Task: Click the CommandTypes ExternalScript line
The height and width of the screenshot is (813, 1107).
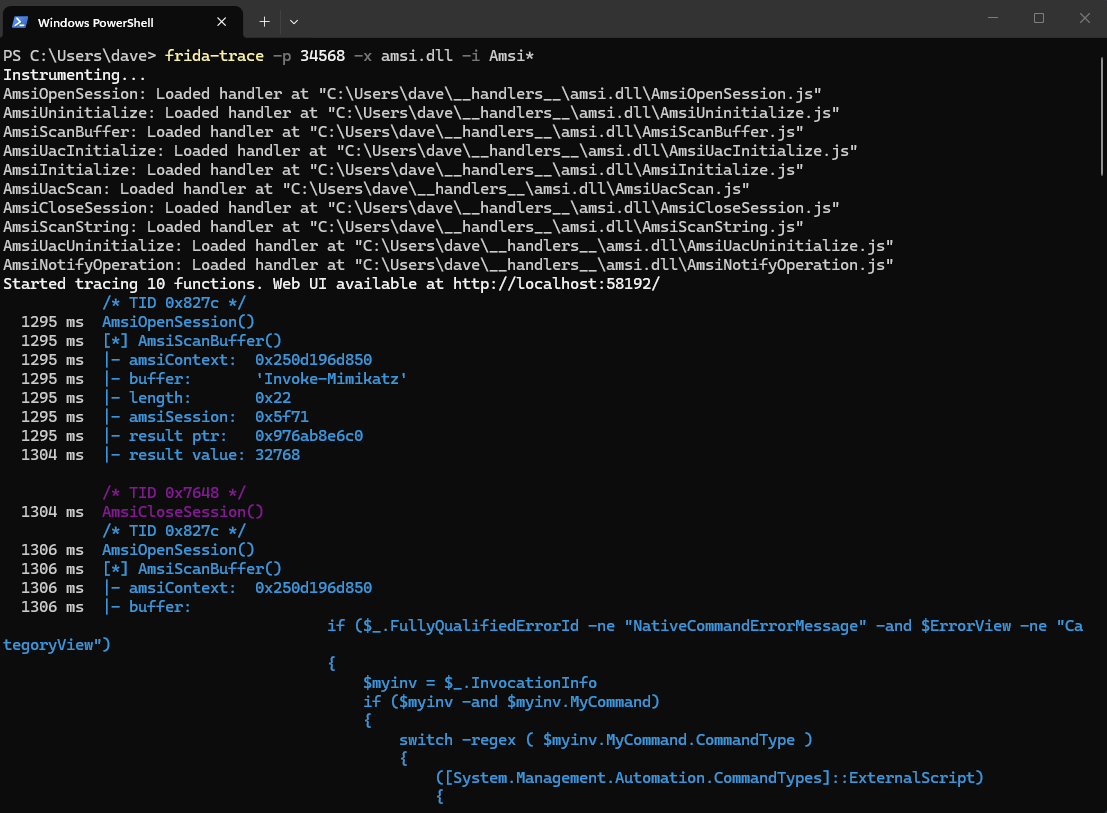Action: pos(710,778)
